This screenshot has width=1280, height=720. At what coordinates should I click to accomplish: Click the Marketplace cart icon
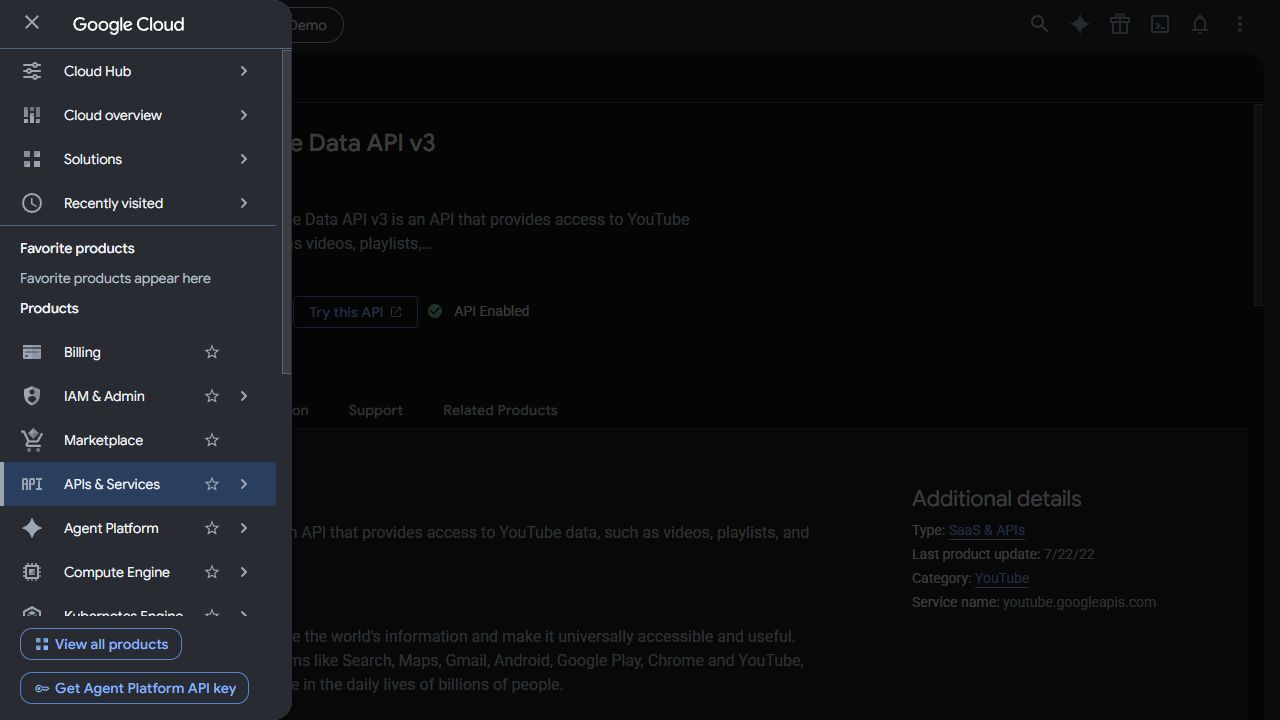pyautogui.click(x=32, y=440)
